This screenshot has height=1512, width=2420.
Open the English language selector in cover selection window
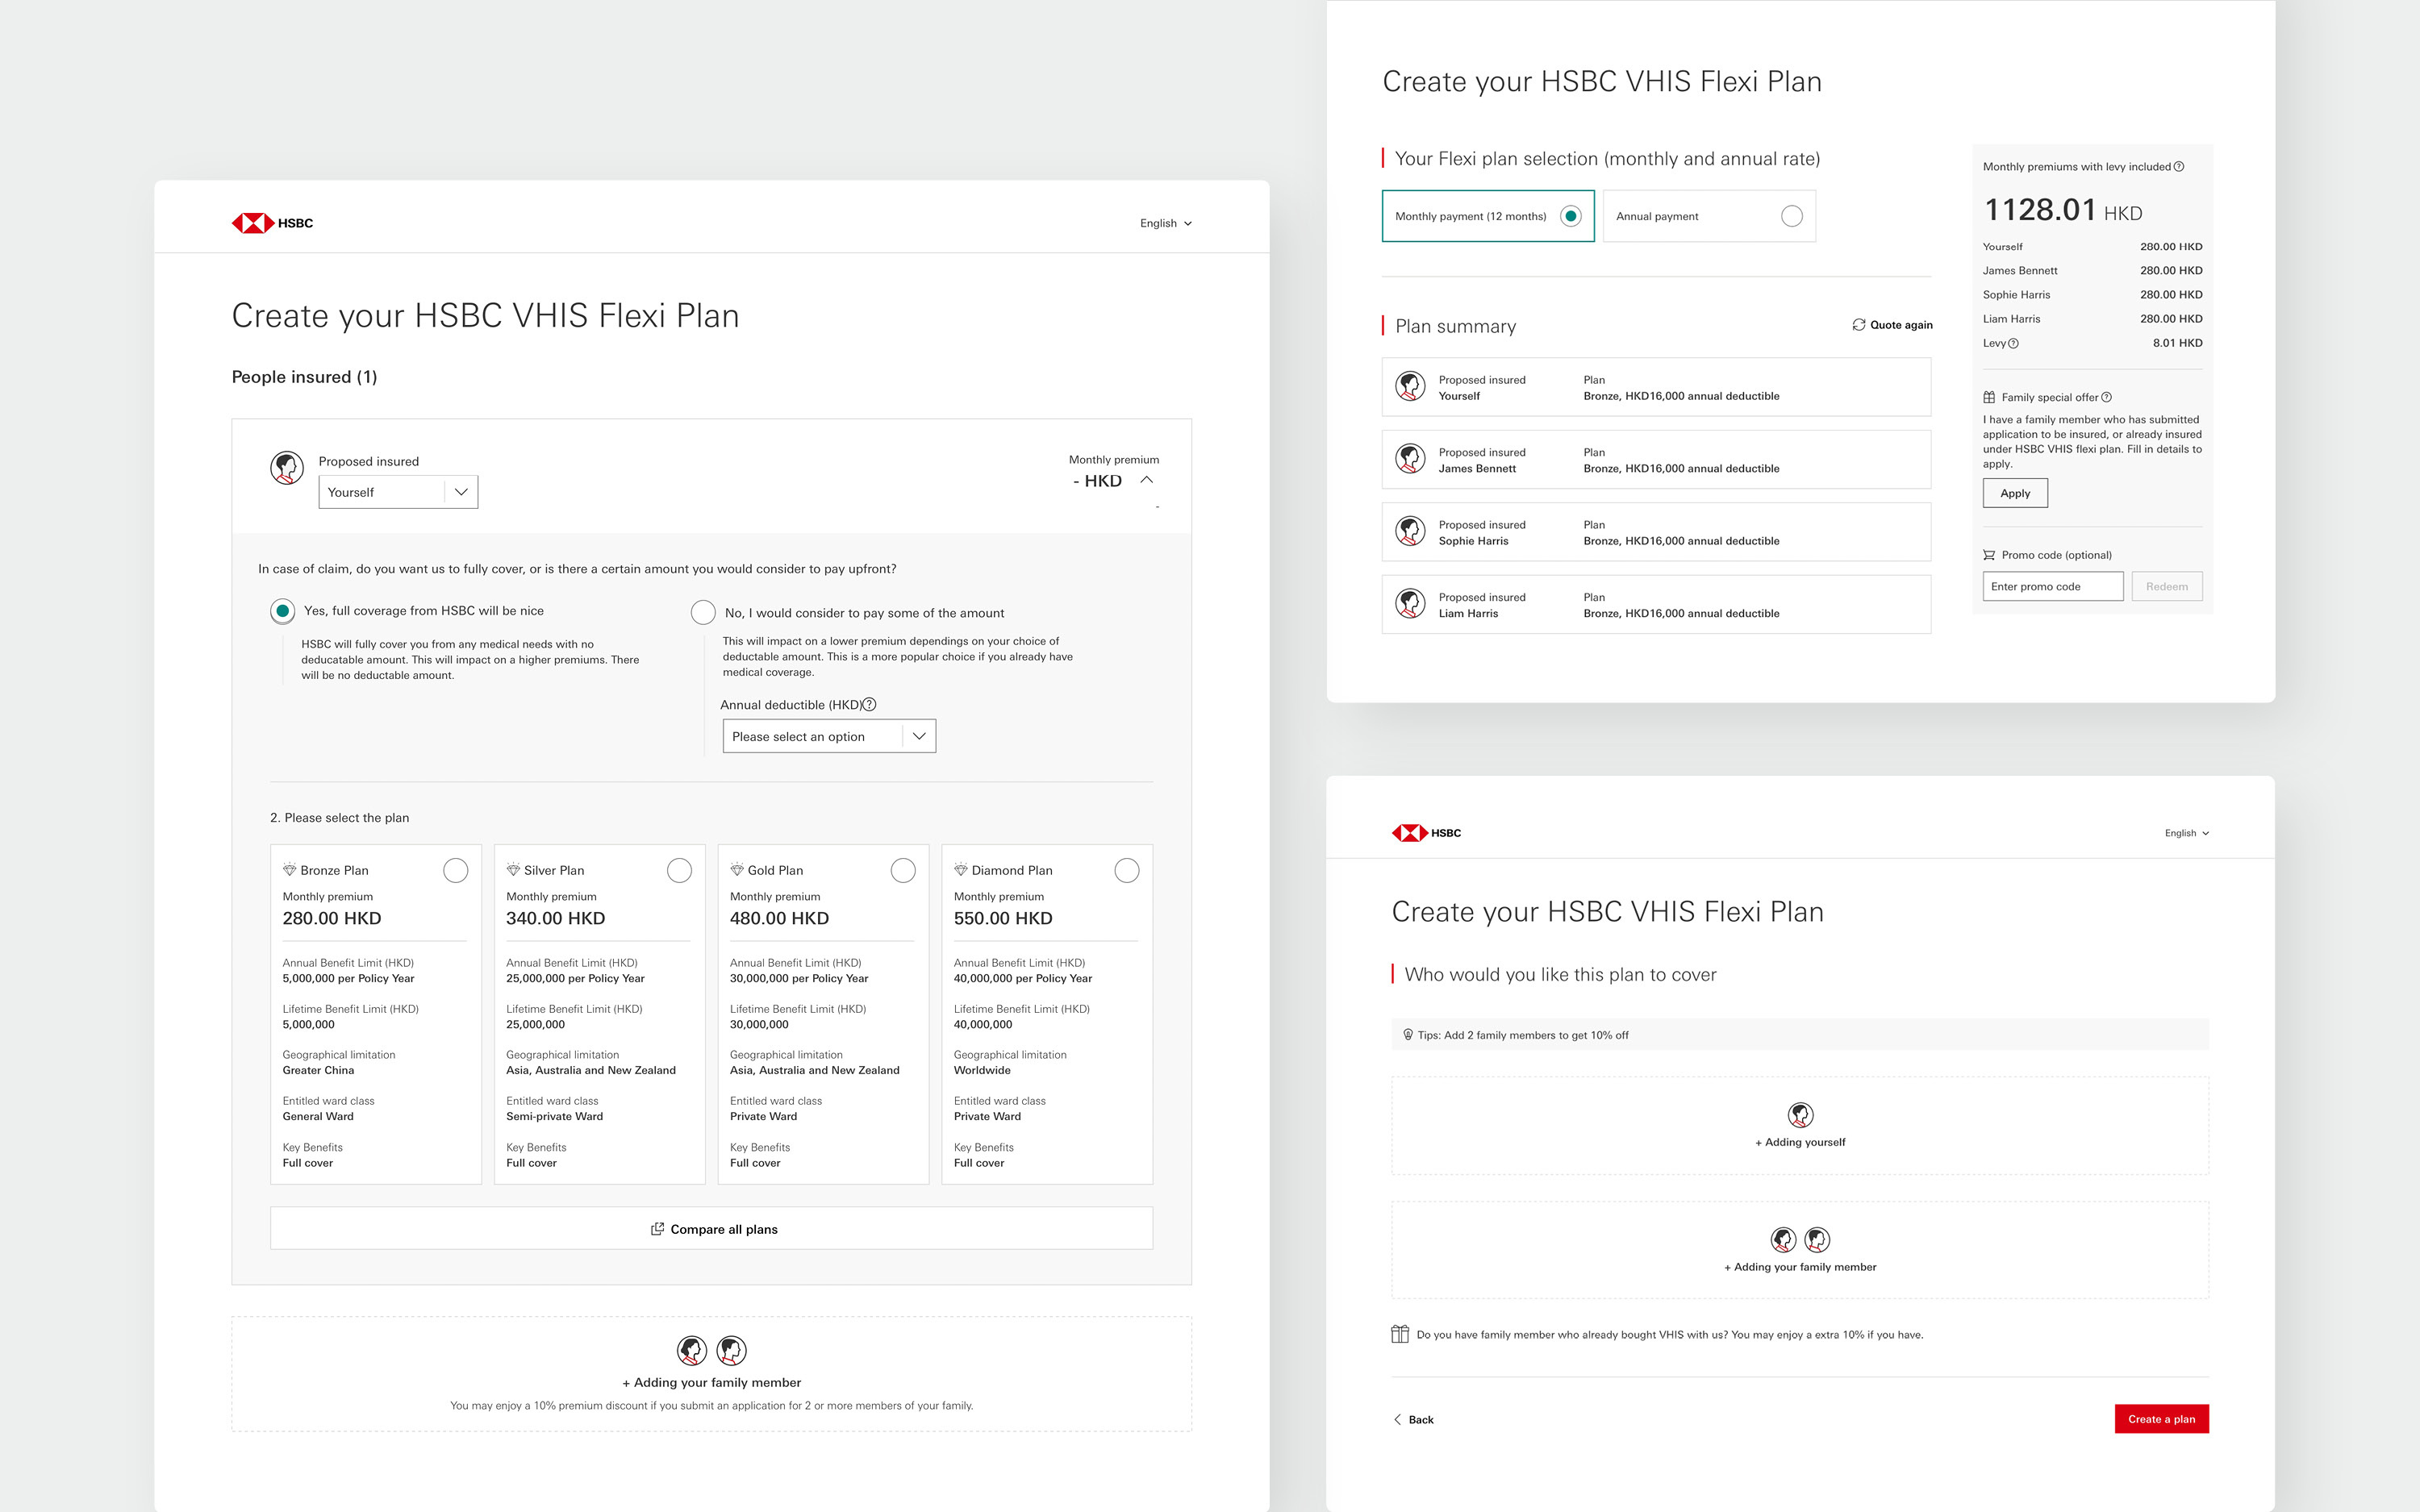(2187, 833)
